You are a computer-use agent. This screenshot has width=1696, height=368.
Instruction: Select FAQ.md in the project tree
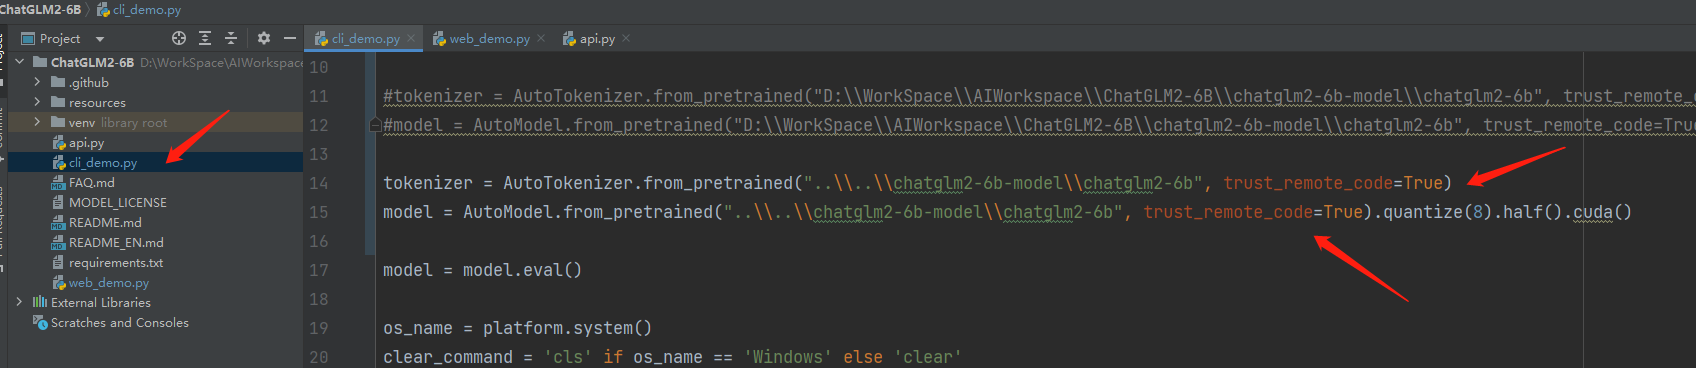[92, 183]
